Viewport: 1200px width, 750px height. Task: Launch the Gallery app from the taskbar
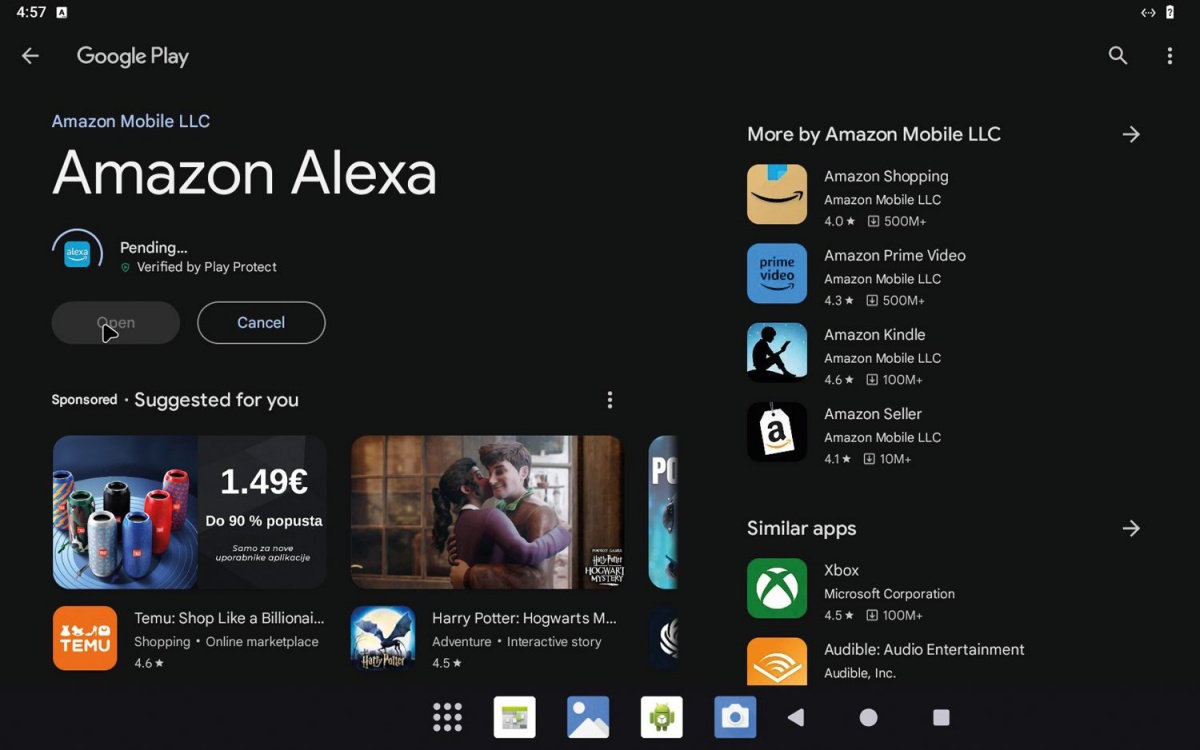[588, 717]
